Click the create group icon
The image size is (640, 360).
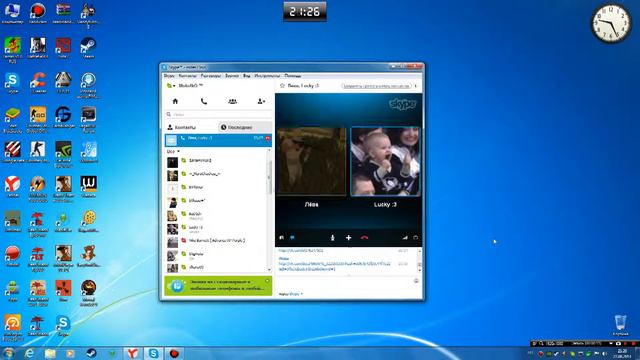pyautogui.click(x=232, y=101)
